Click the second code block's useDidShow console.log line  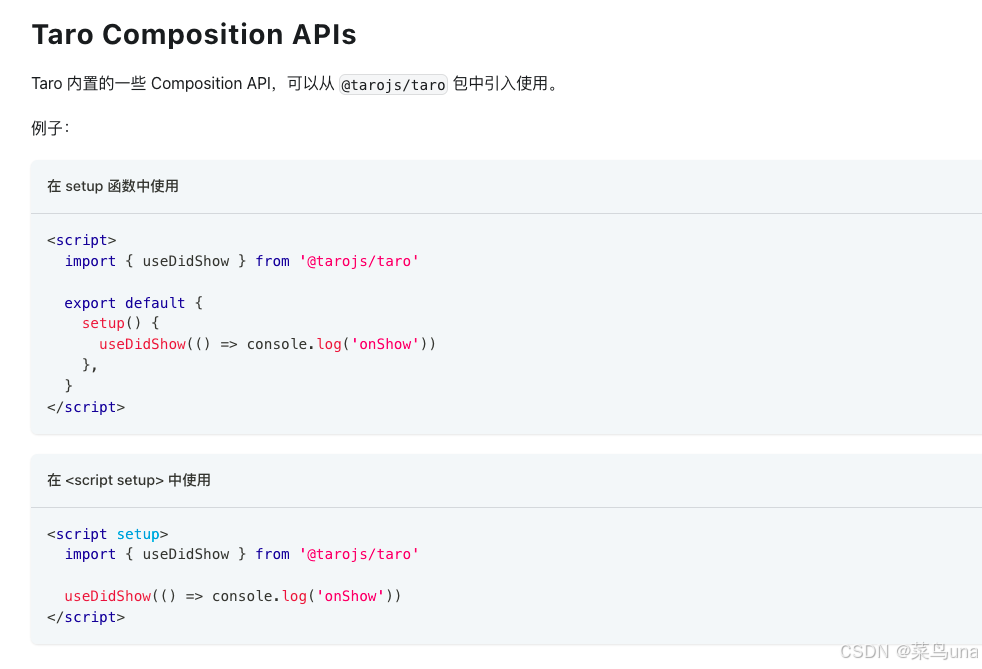pos(232,596)
